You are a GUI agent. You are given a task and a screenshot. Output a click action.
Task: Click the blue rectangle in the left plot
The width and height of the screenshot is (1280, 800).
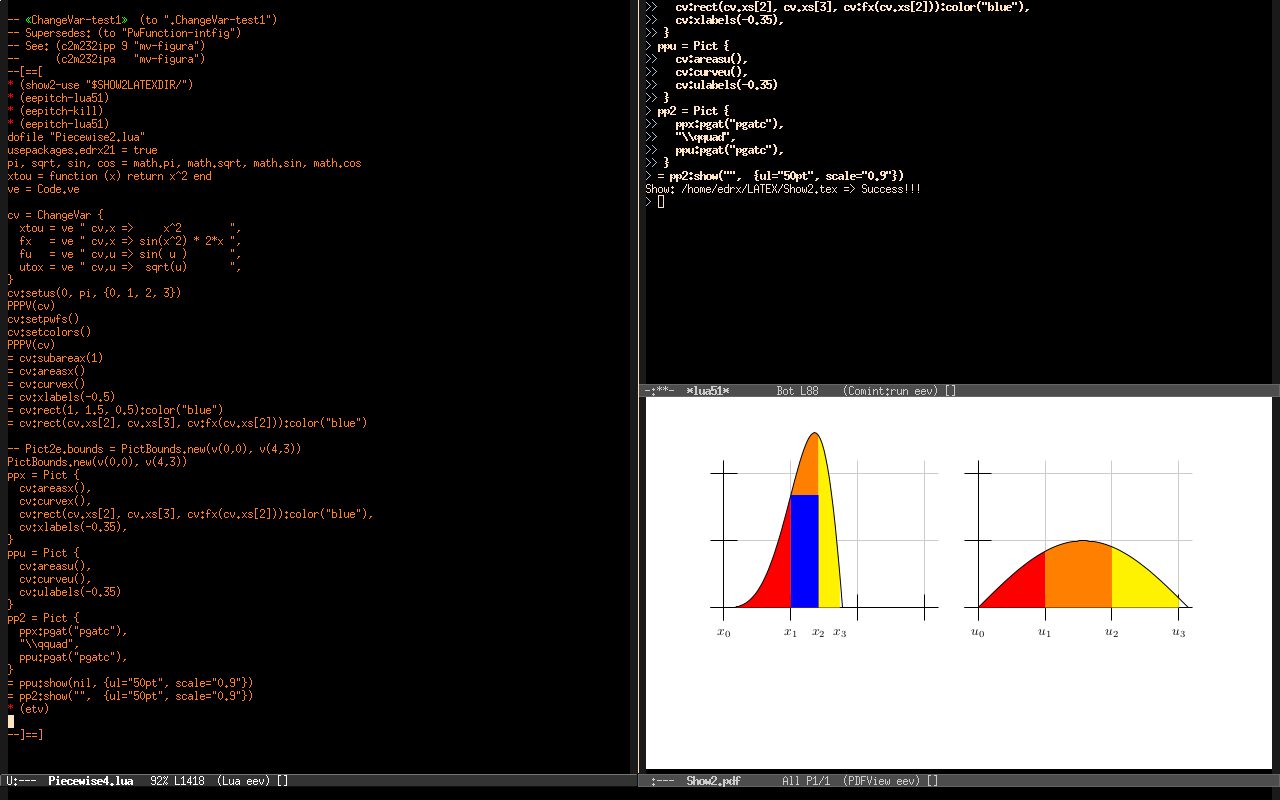click(805, 551)
